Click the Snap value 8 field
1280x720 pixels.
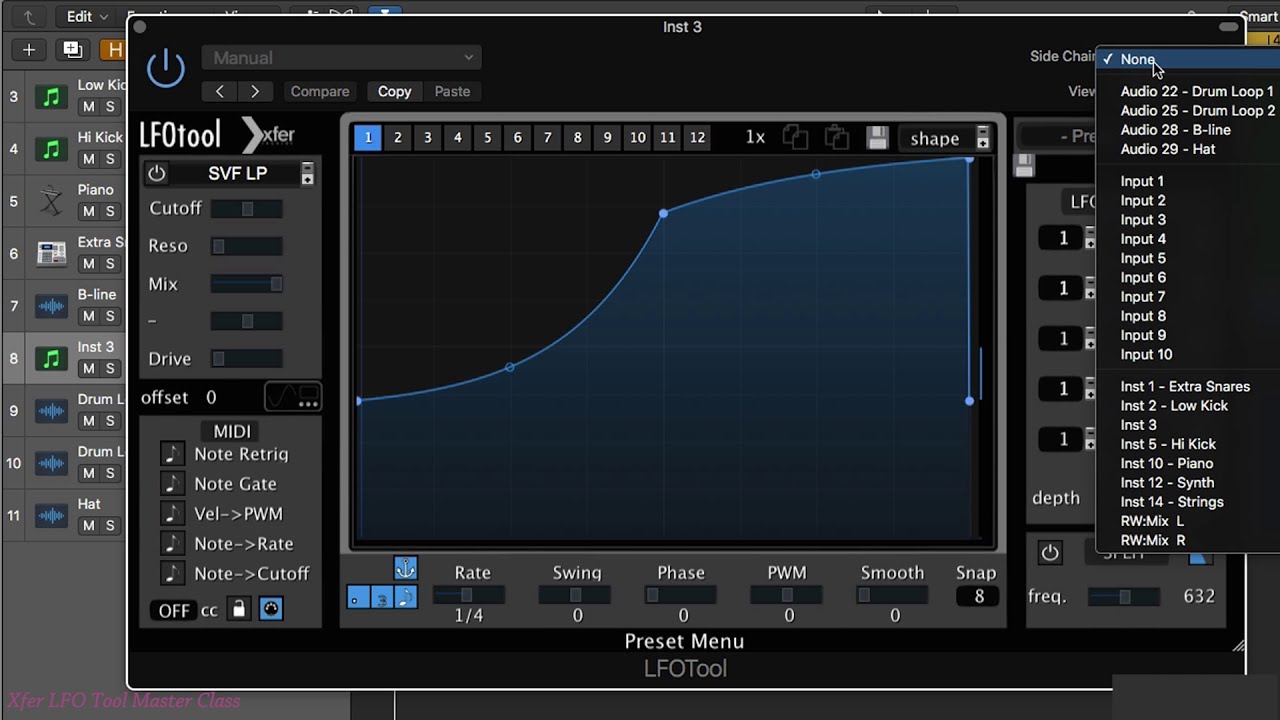(978, 597)
